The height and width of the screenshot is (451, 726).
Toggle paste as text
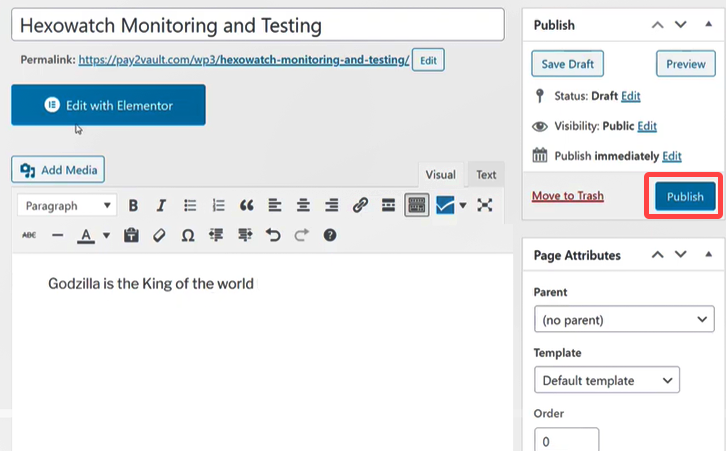(x=131, y=235)
